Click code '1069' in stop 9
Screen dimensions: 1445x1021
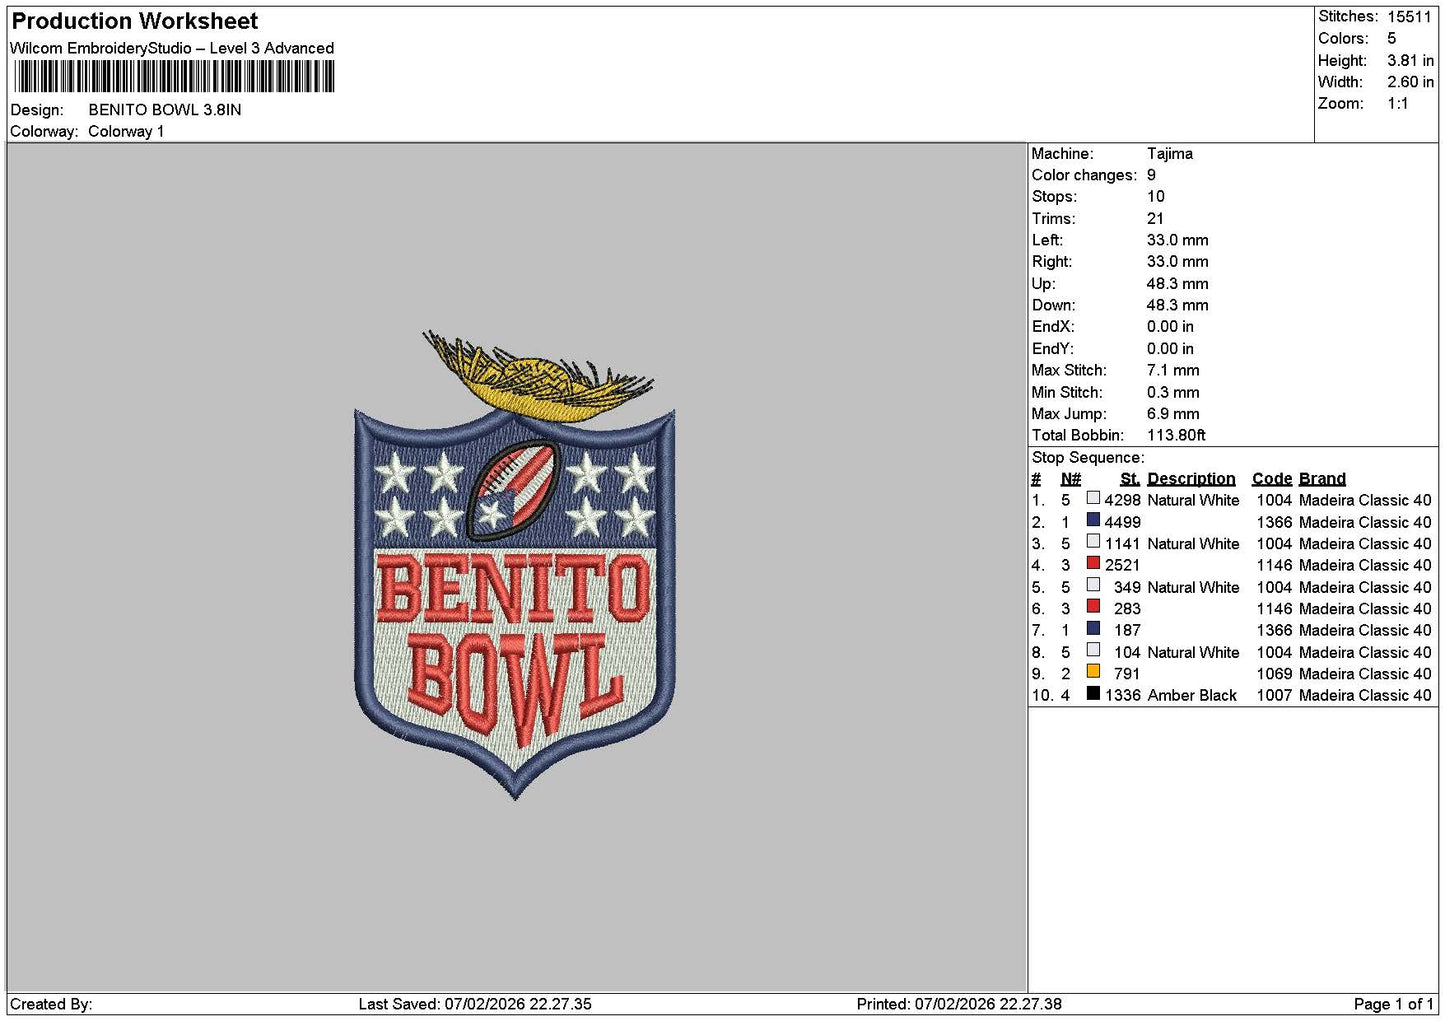(x=1274, y=674)
